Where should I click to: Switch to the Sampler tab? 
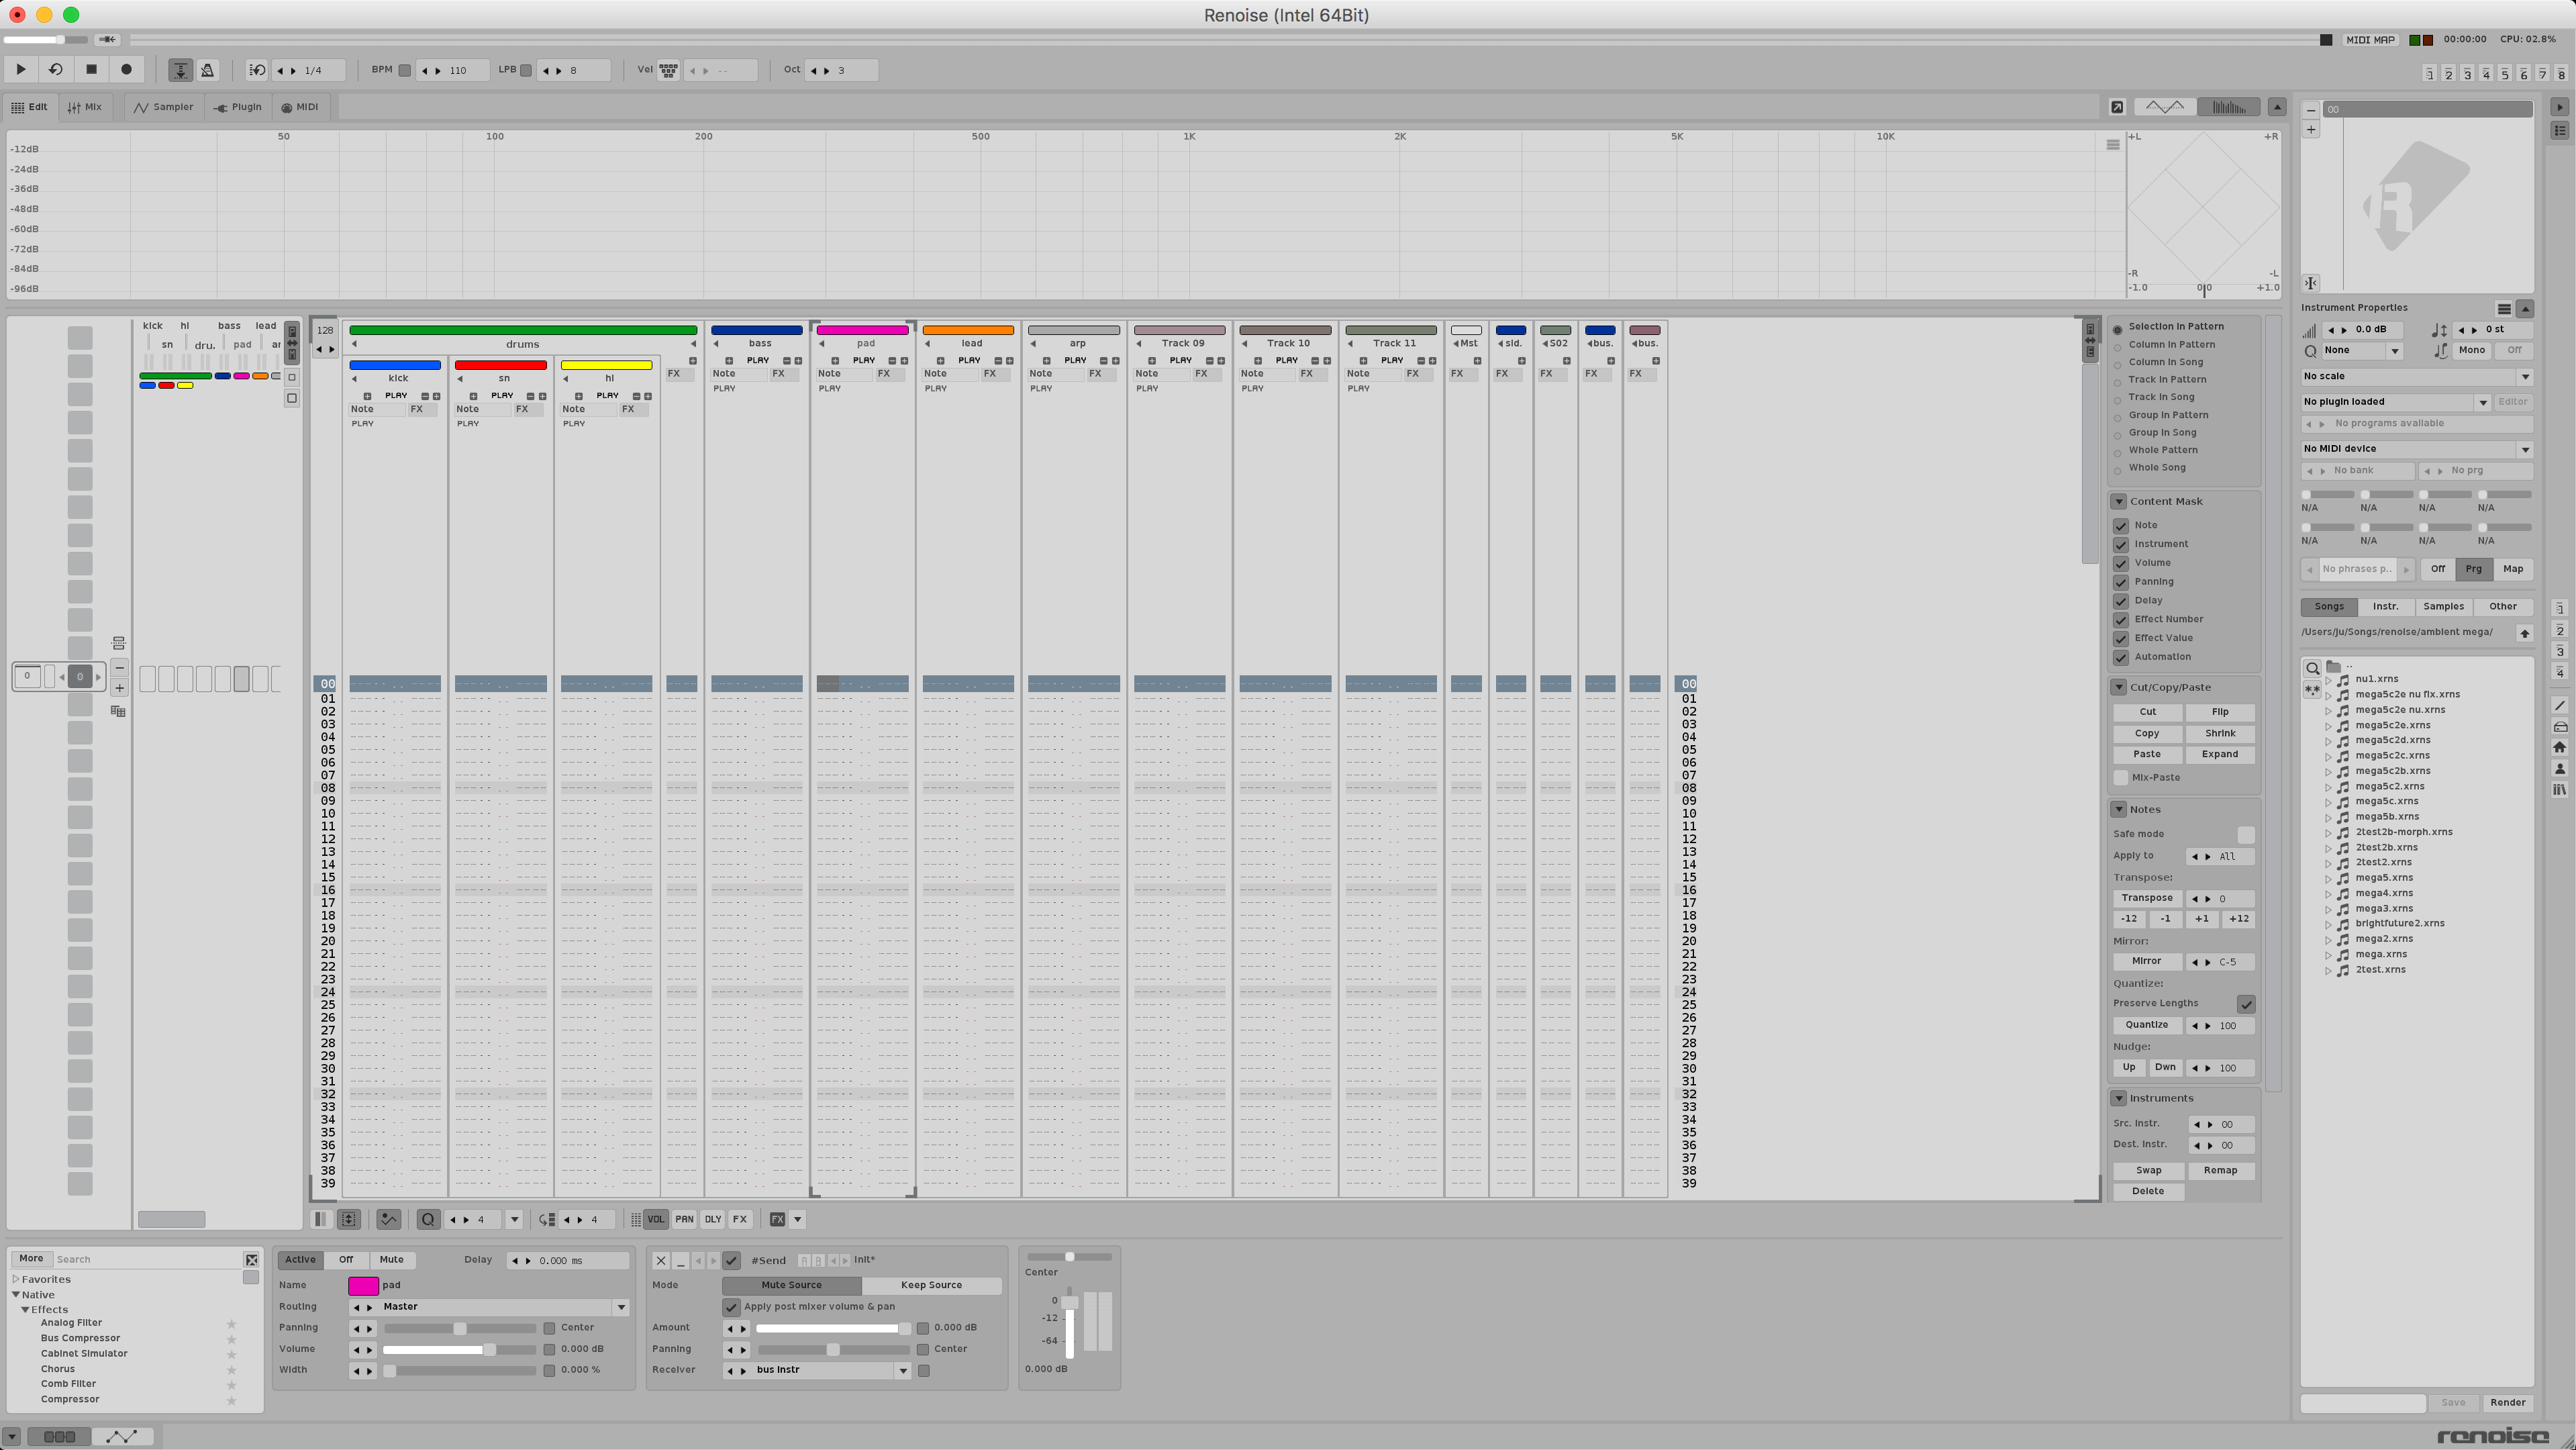[164, 107]
